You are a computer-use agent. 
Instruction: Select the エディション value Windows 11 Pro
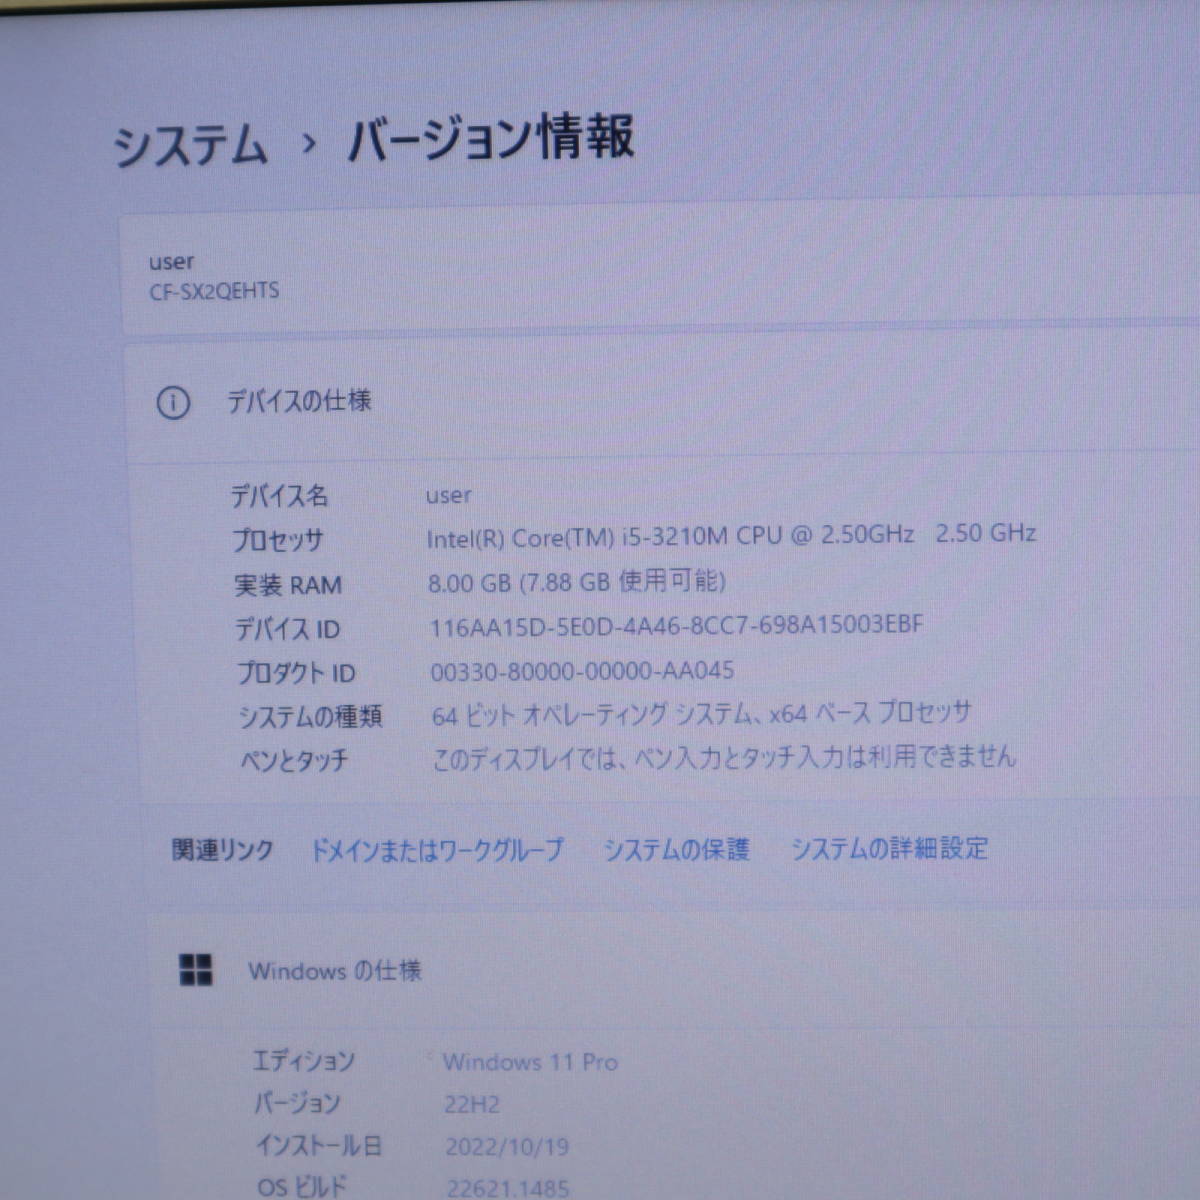[531, 1062]
